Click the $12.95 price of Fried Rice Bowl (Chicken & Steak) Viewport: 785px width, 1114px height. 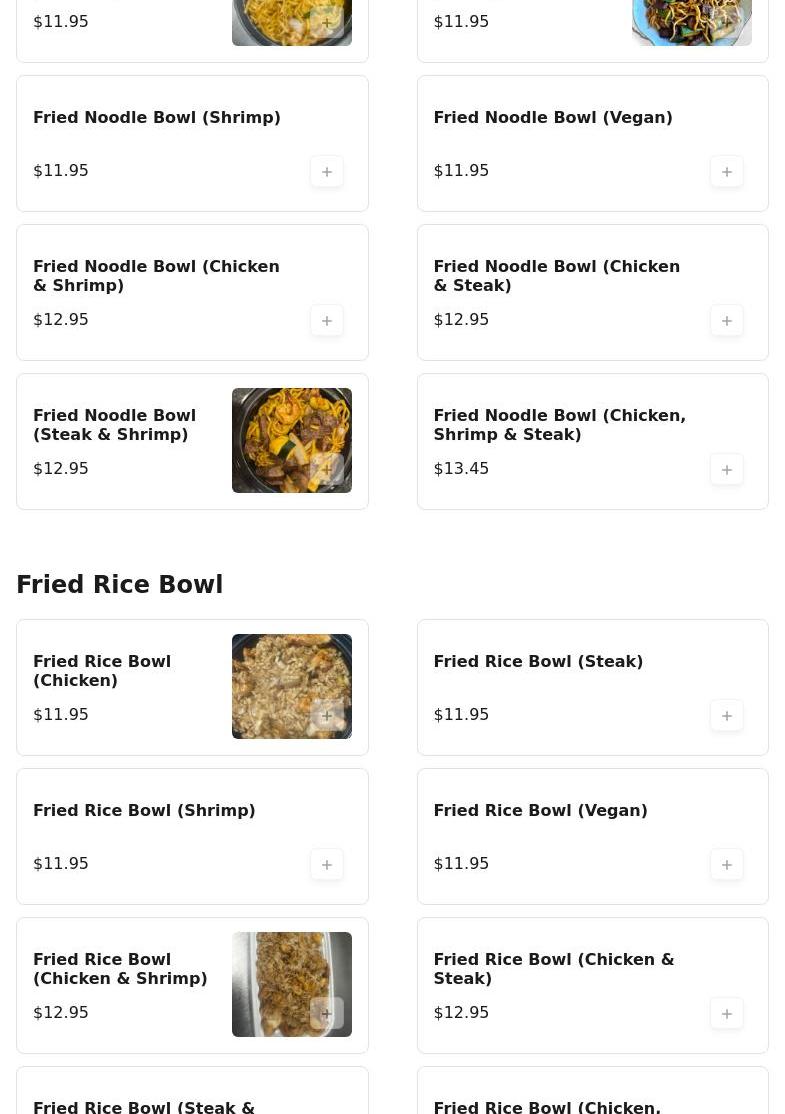[x=461, y=1013]
